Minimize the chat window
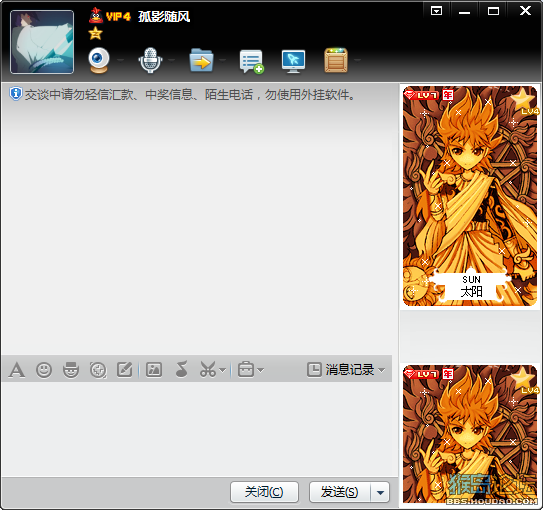The image size is (543, 510). pyautogui.click(x=464, y=11)
